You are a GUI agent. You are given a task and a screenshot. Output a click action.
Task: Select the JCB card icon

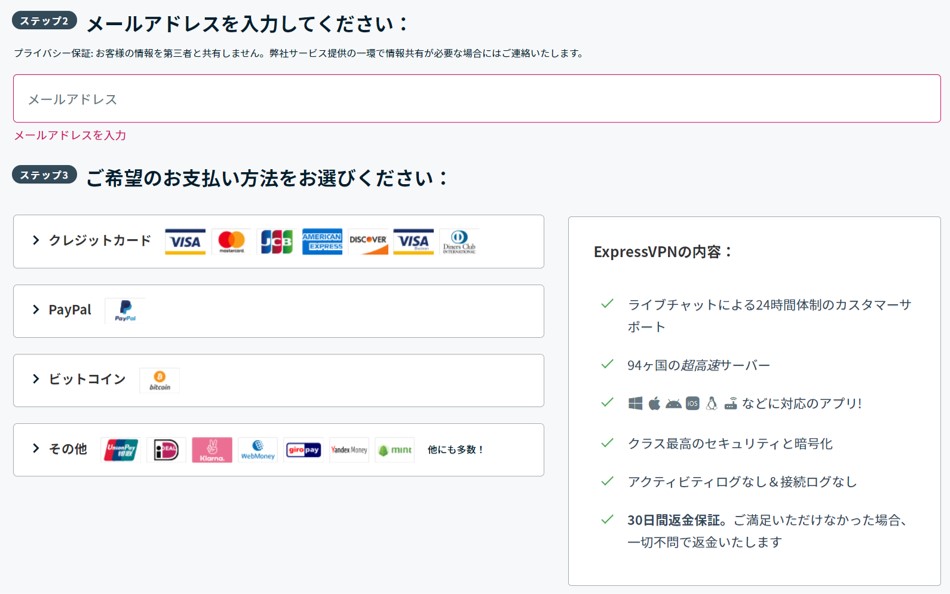276,241
